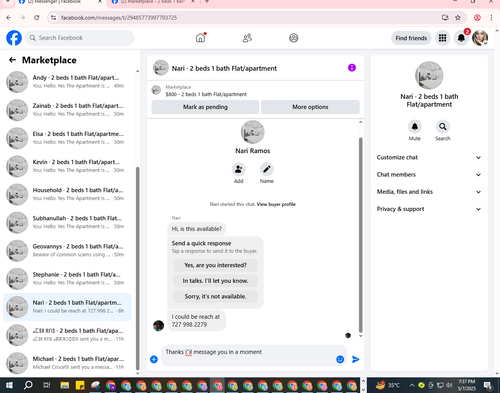Open the Windows Start menu

(9, 385)
